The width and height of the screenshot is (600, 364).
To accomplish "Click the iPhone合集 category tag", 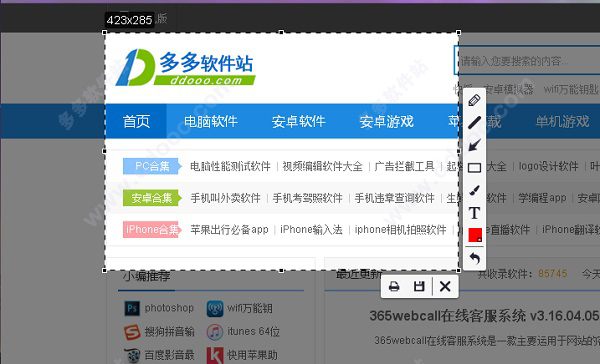I will [x=152, y=229].
